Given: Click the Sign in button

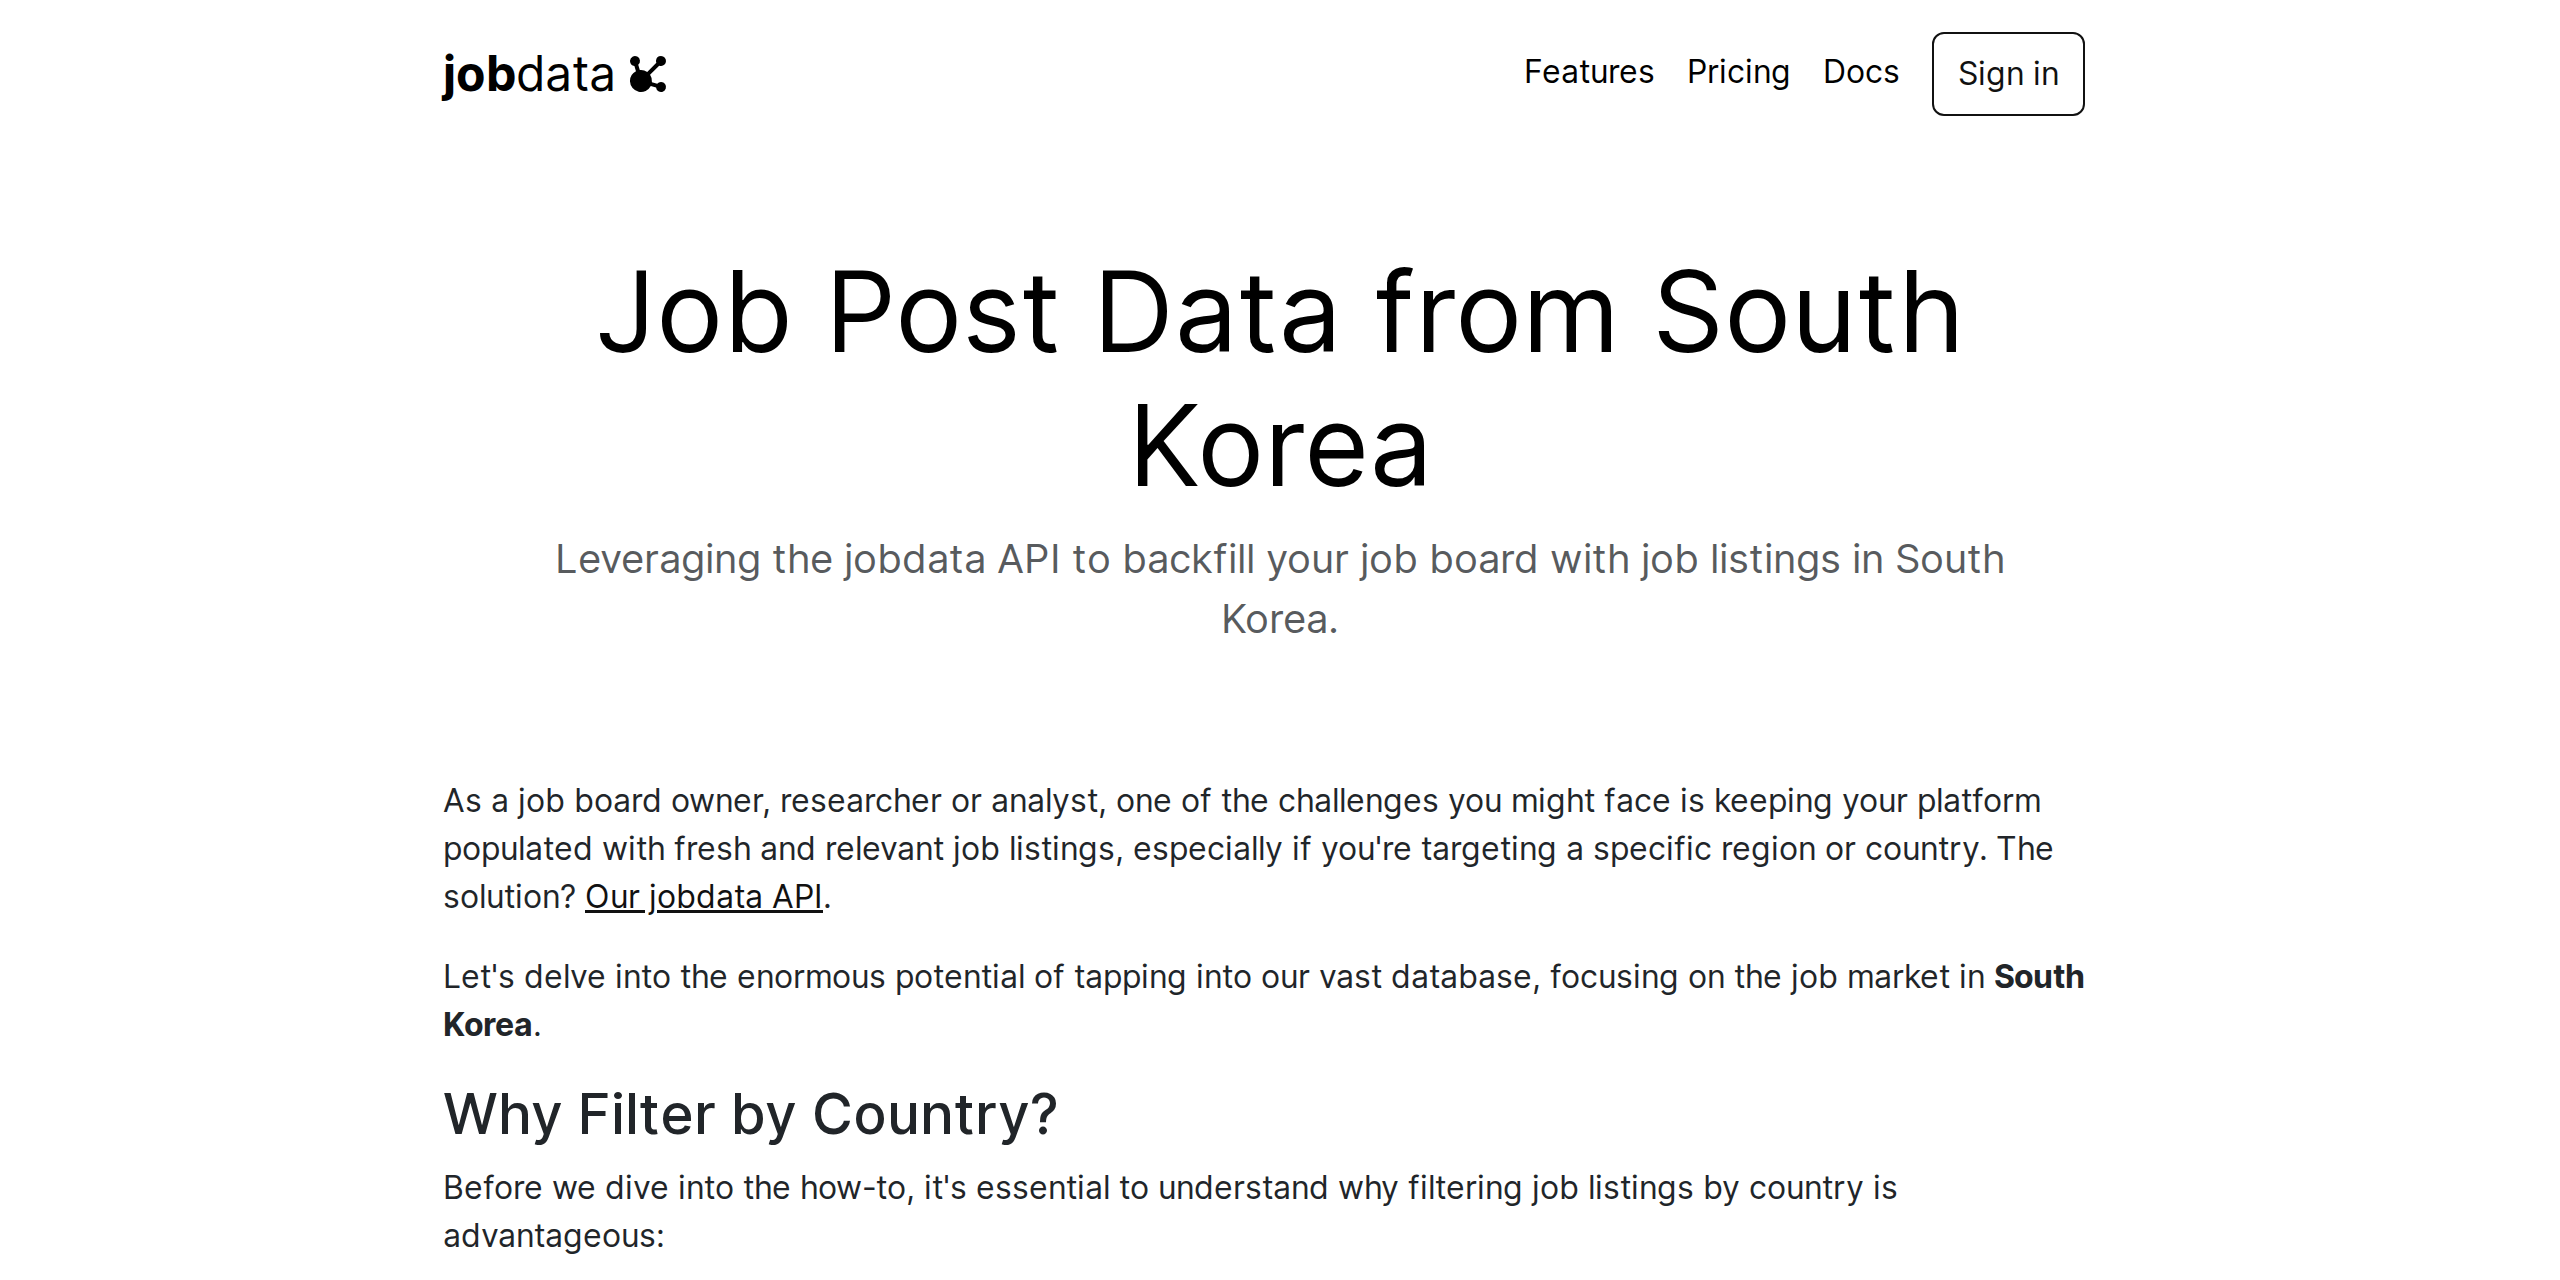Looking at the screenshot, I should [x=2007, y=74].
